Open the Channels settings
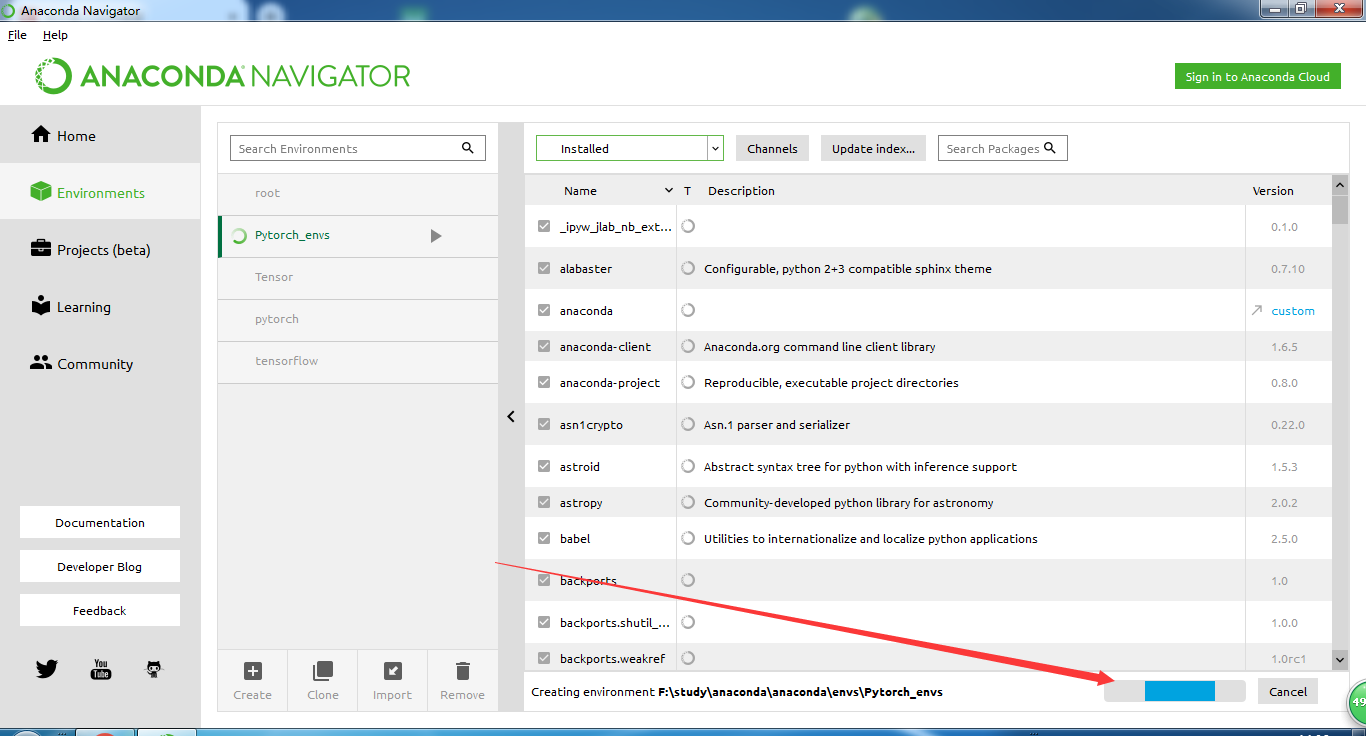Screen dimensions: 1366x736 pyautogui.click(x=772, y=148)
